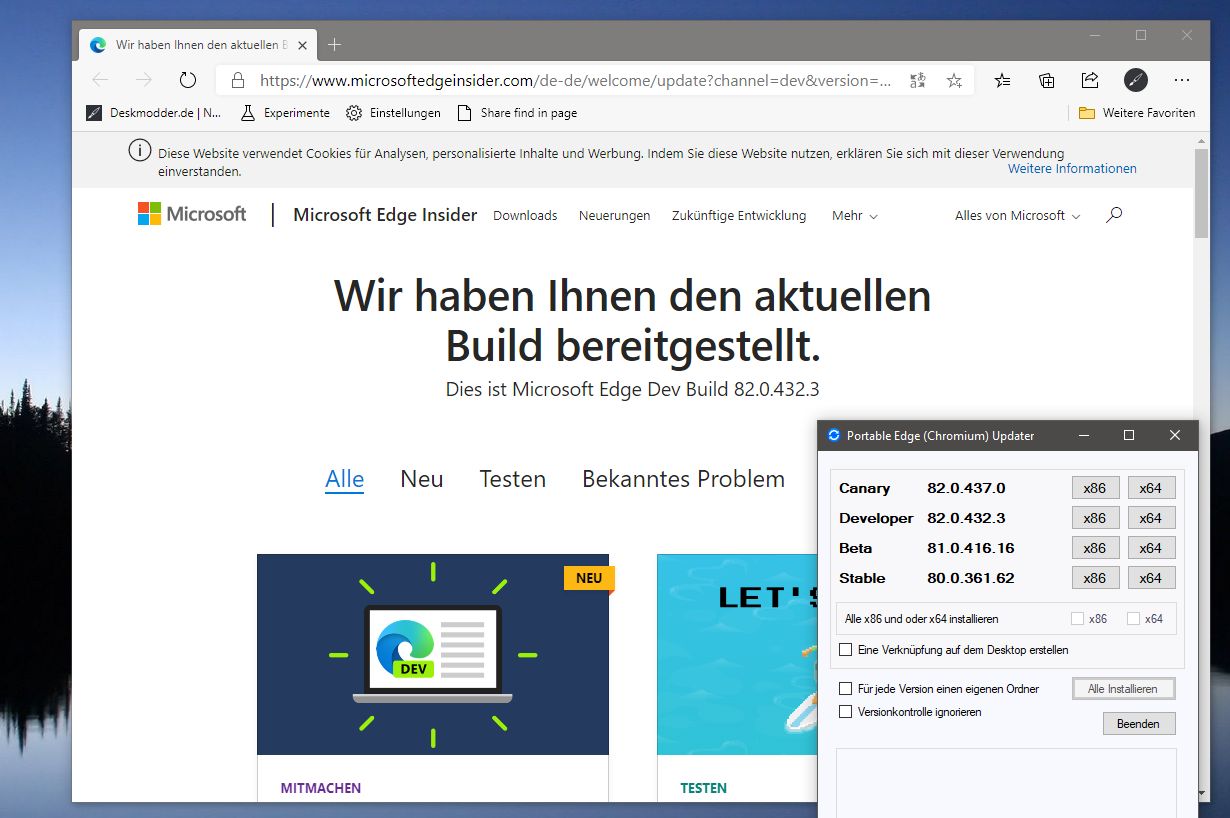Open the Deskmodder.de favorite
The width and height of the screenshot is (1230, 818).
click(155, 113)
